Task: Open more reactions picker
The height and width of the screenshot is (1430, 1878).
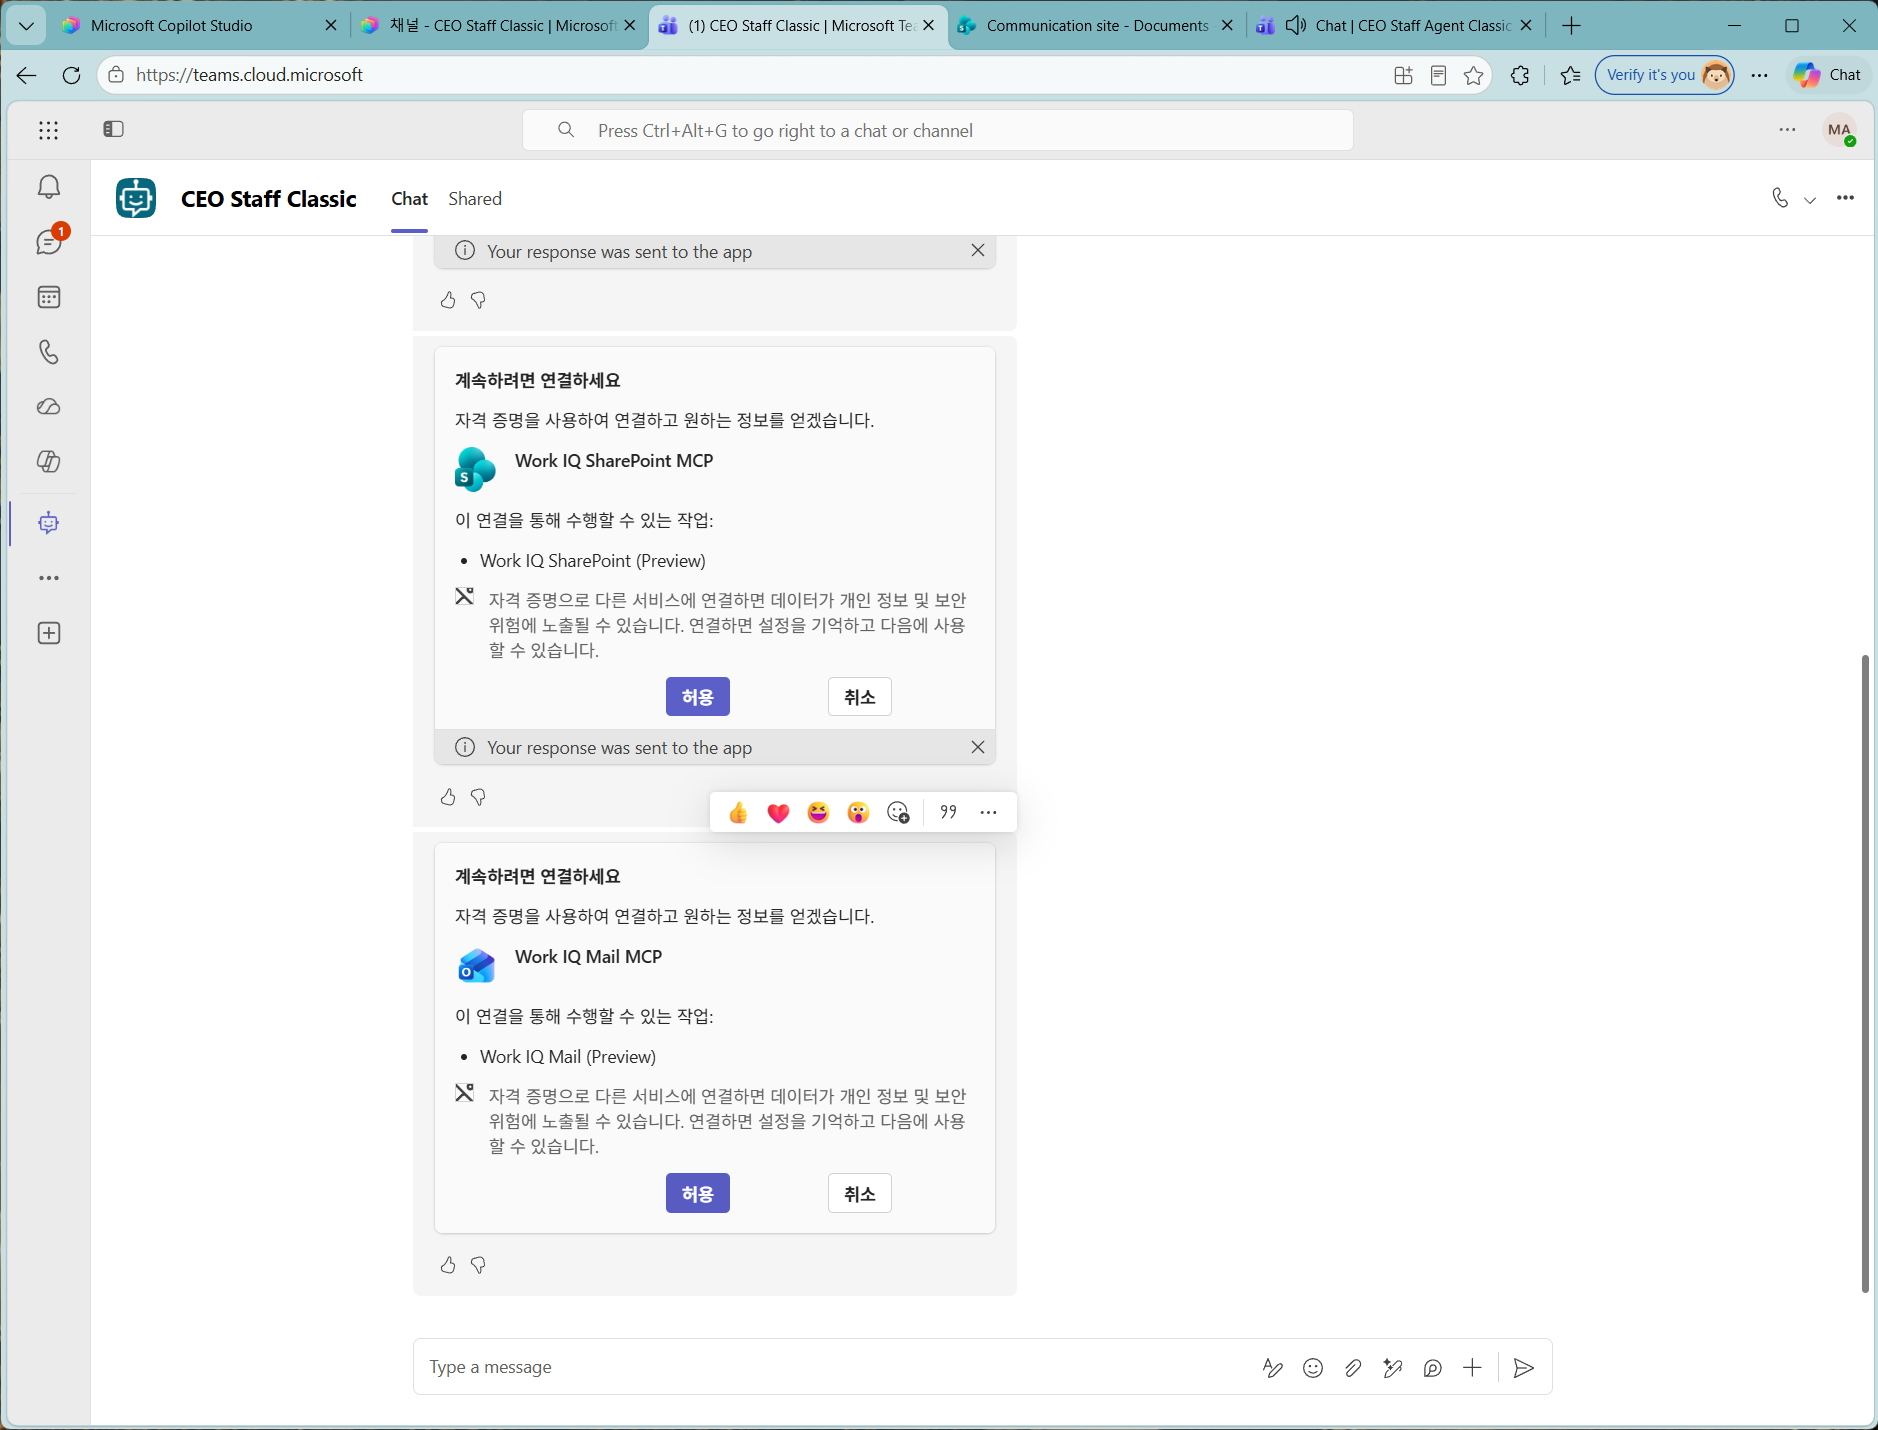Action: click(x=898, y=812)
